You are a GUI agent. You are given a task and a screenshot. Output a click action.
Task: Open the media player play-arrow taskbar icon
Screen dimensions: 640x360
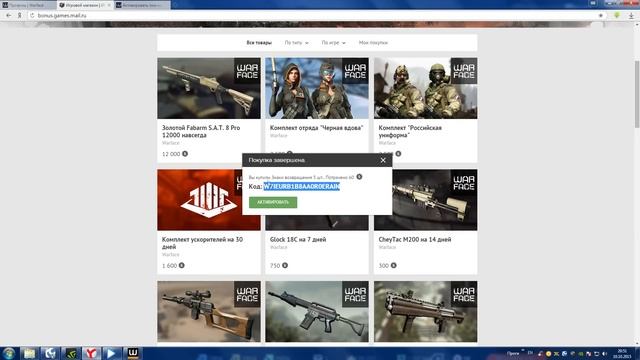coord(111,353)
